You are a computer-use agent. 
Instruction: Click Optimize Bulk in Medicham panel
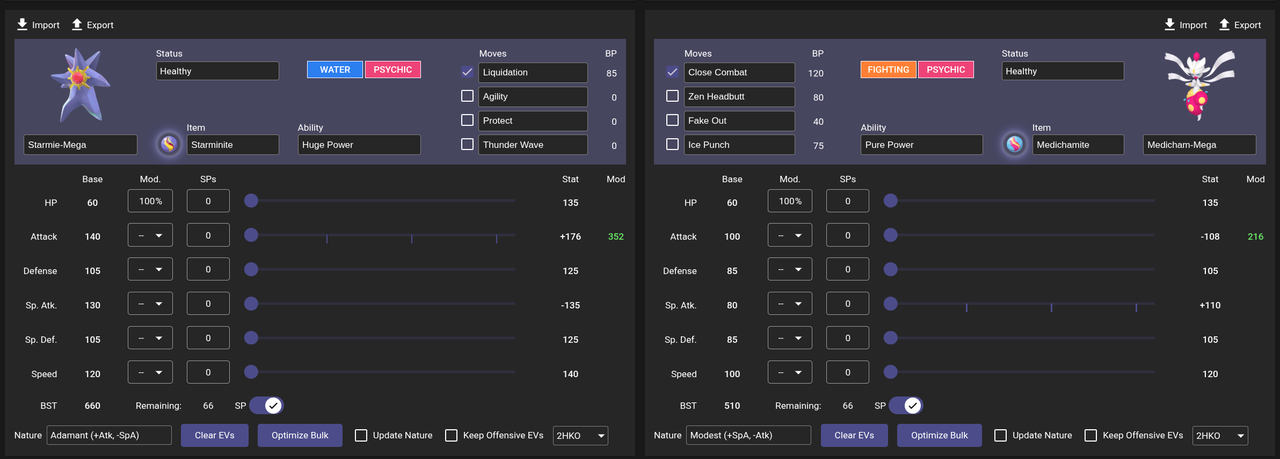pyautogui.click(x=939, y=435)
